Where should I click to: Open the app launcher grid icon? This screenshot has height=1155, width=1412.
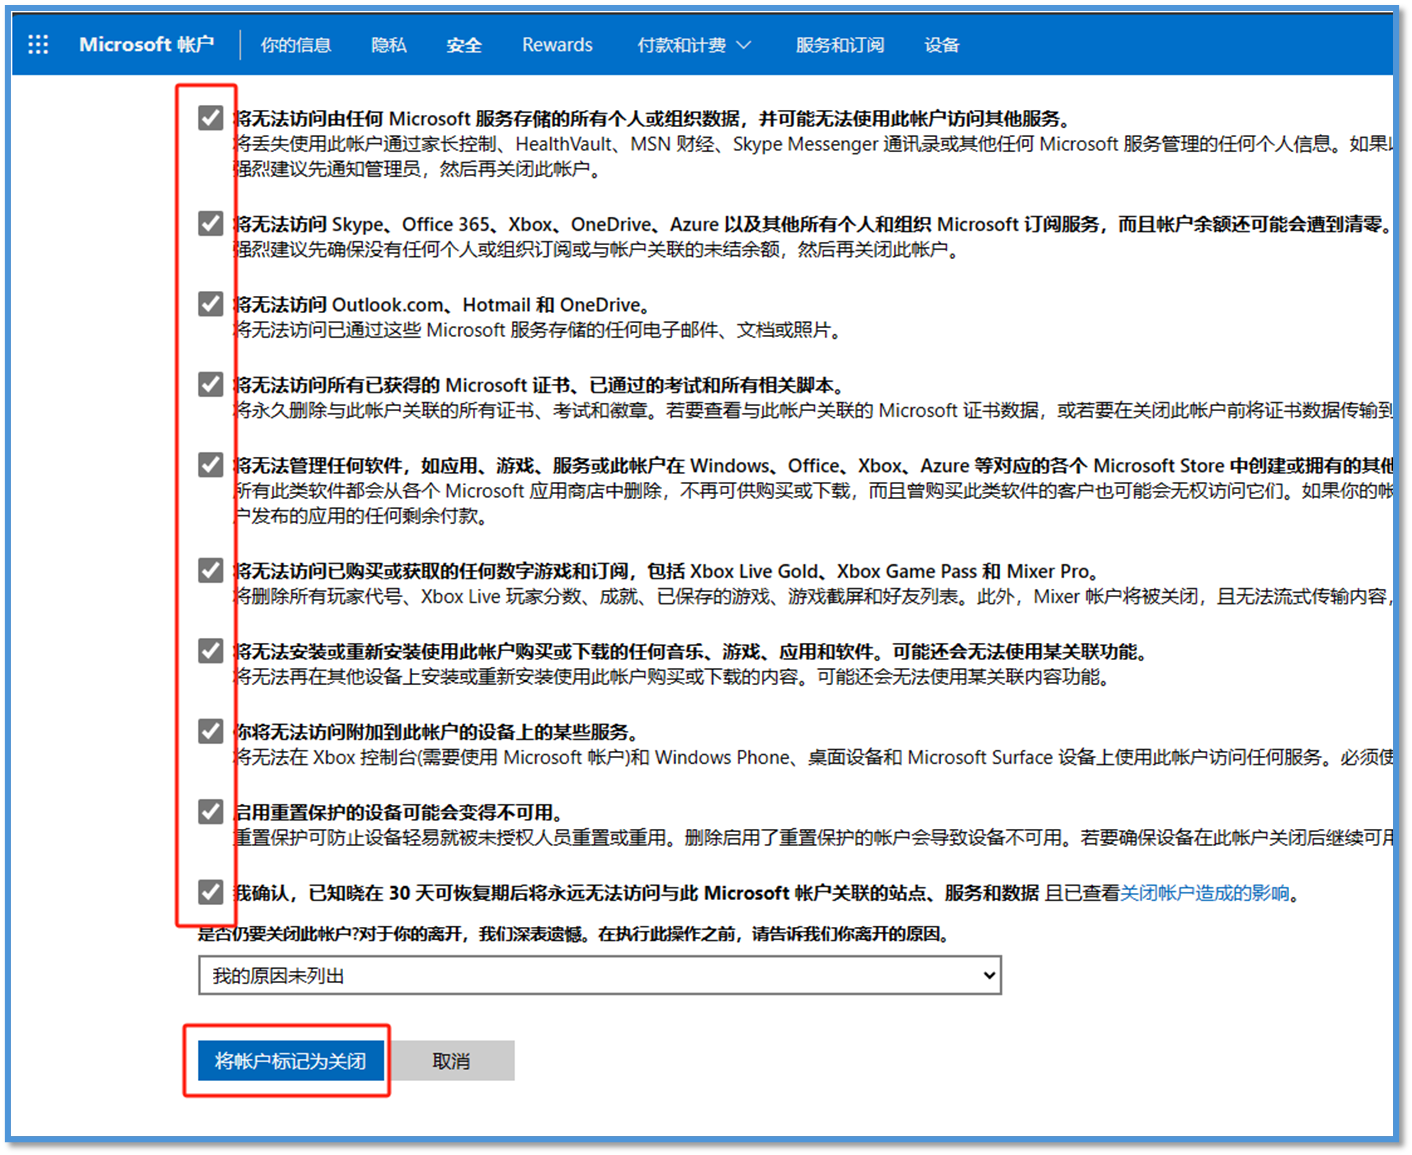pos(38,45)
